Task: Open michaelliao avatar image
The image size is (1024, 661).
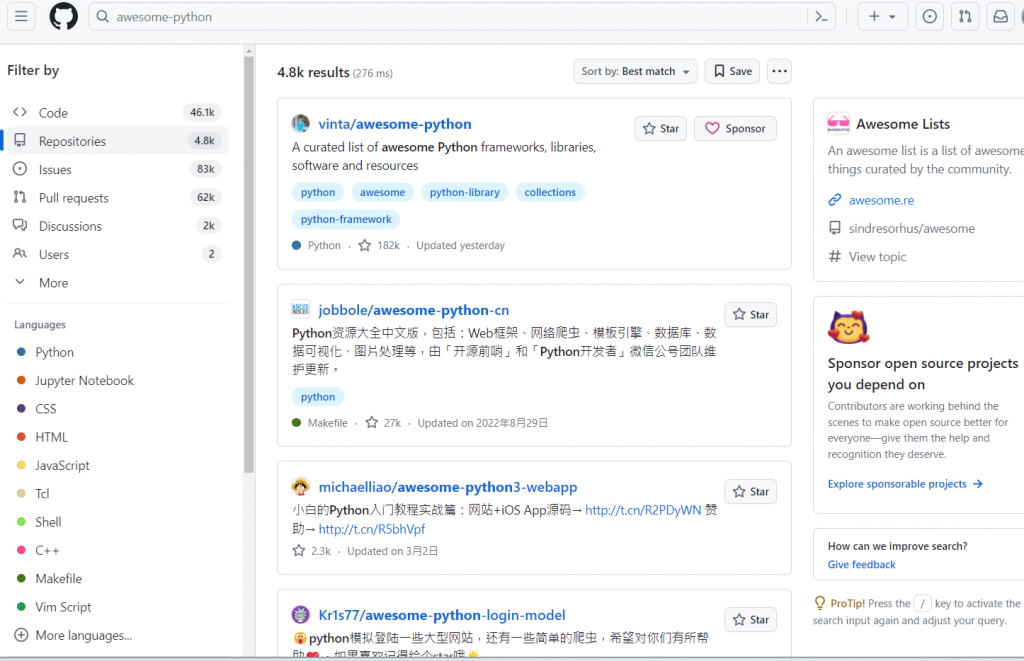Action: (300, 487)
